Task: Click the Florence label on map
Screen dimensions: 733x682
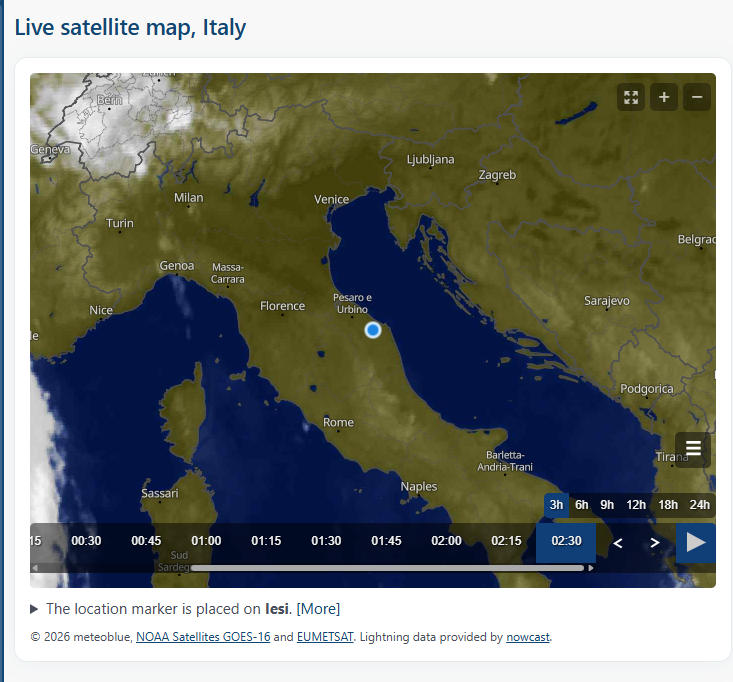Action: point(282,306)
